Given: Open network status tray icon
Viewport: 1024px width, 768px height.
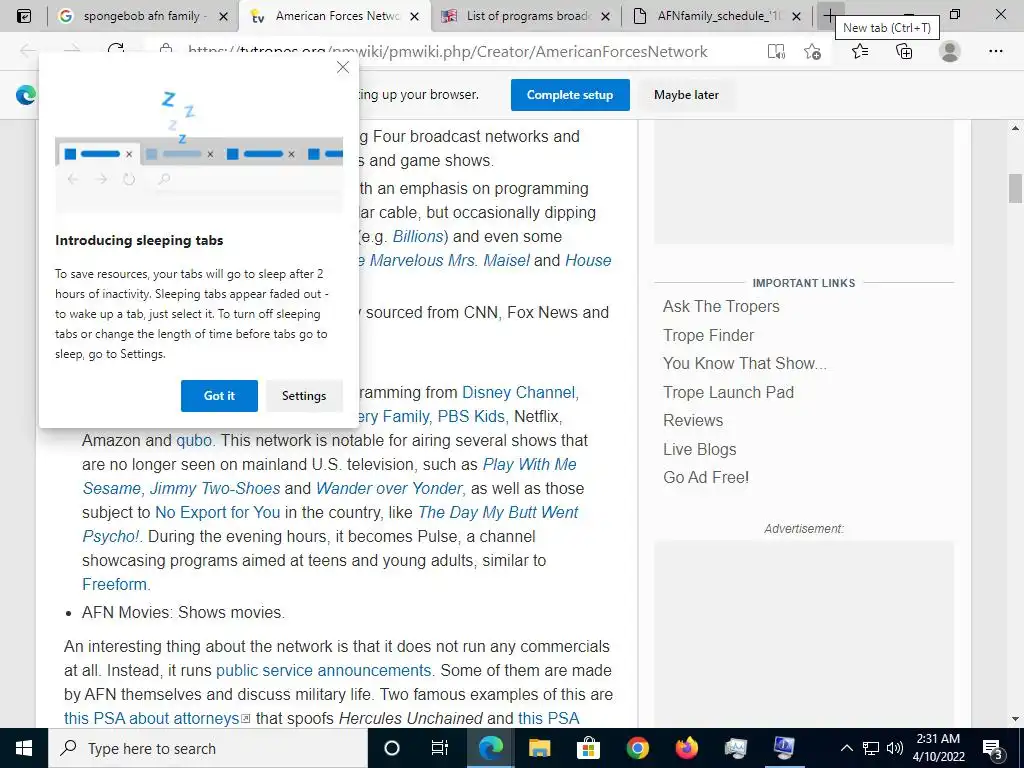Looking at the screenshot, I should 871,748.
